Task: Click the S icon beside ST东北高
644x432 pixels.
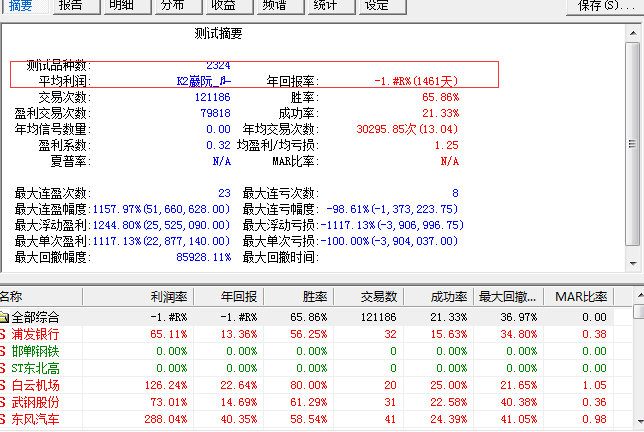Action: pyautogui.click(x=3, y=368)
